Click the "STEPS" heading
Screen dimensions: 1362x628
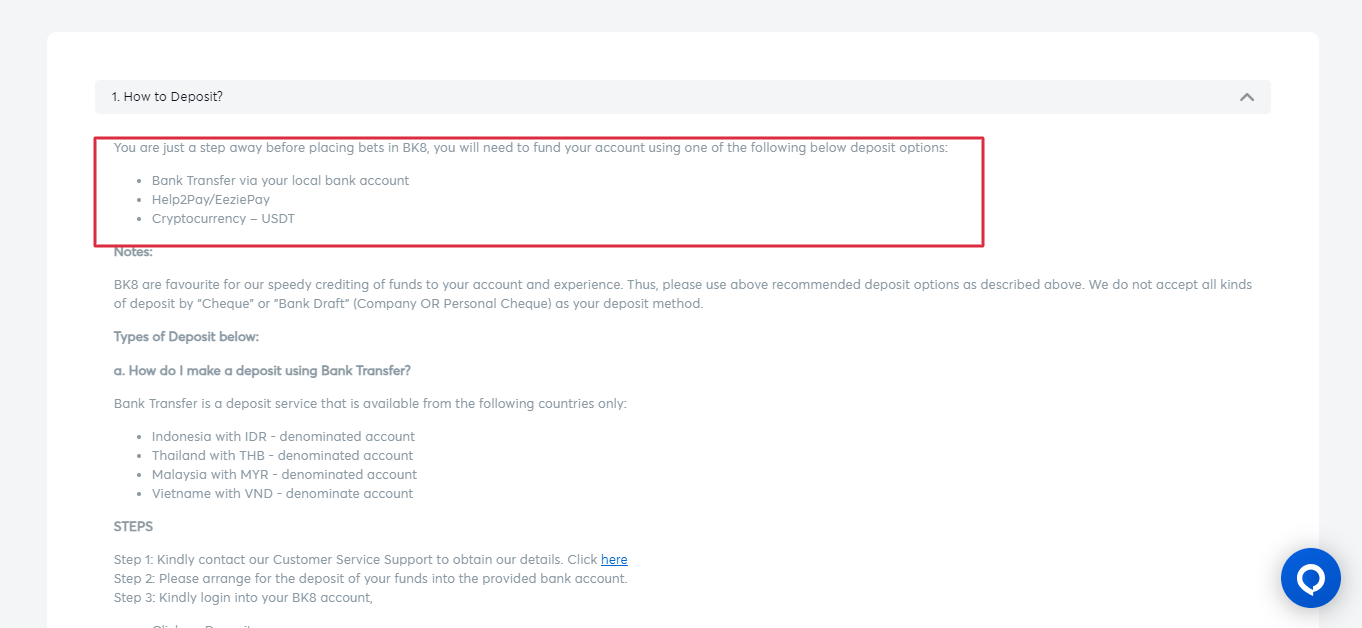click(133, 527)
